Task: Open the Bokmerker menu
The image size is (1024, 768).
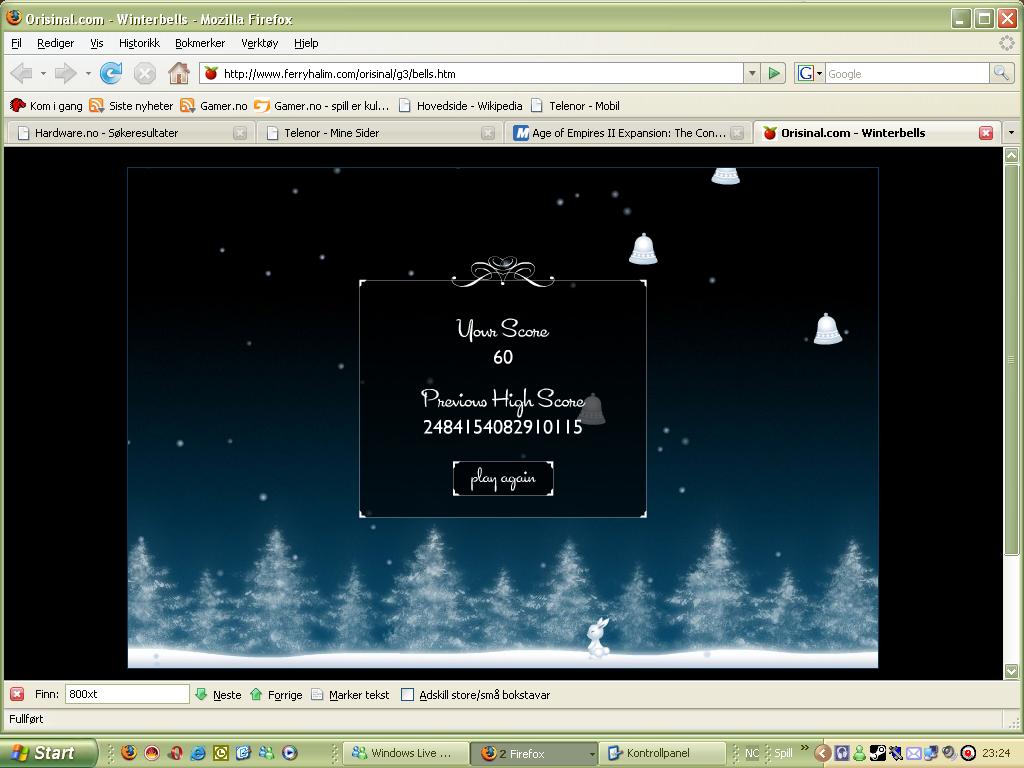Action: tap(200, 43)
